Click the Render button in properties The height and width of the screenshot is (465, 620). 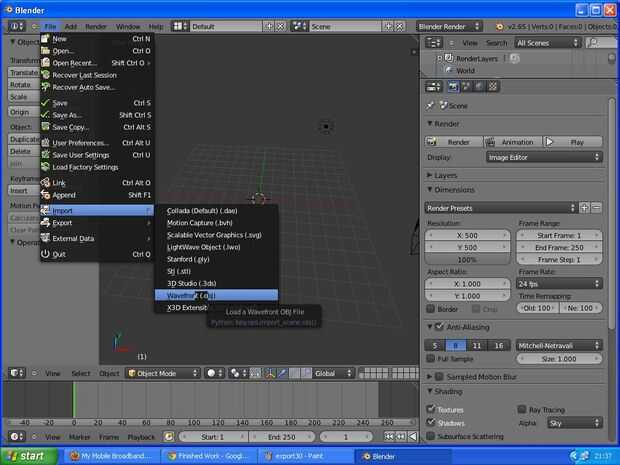pyautogui.click(x=454, y=142)
